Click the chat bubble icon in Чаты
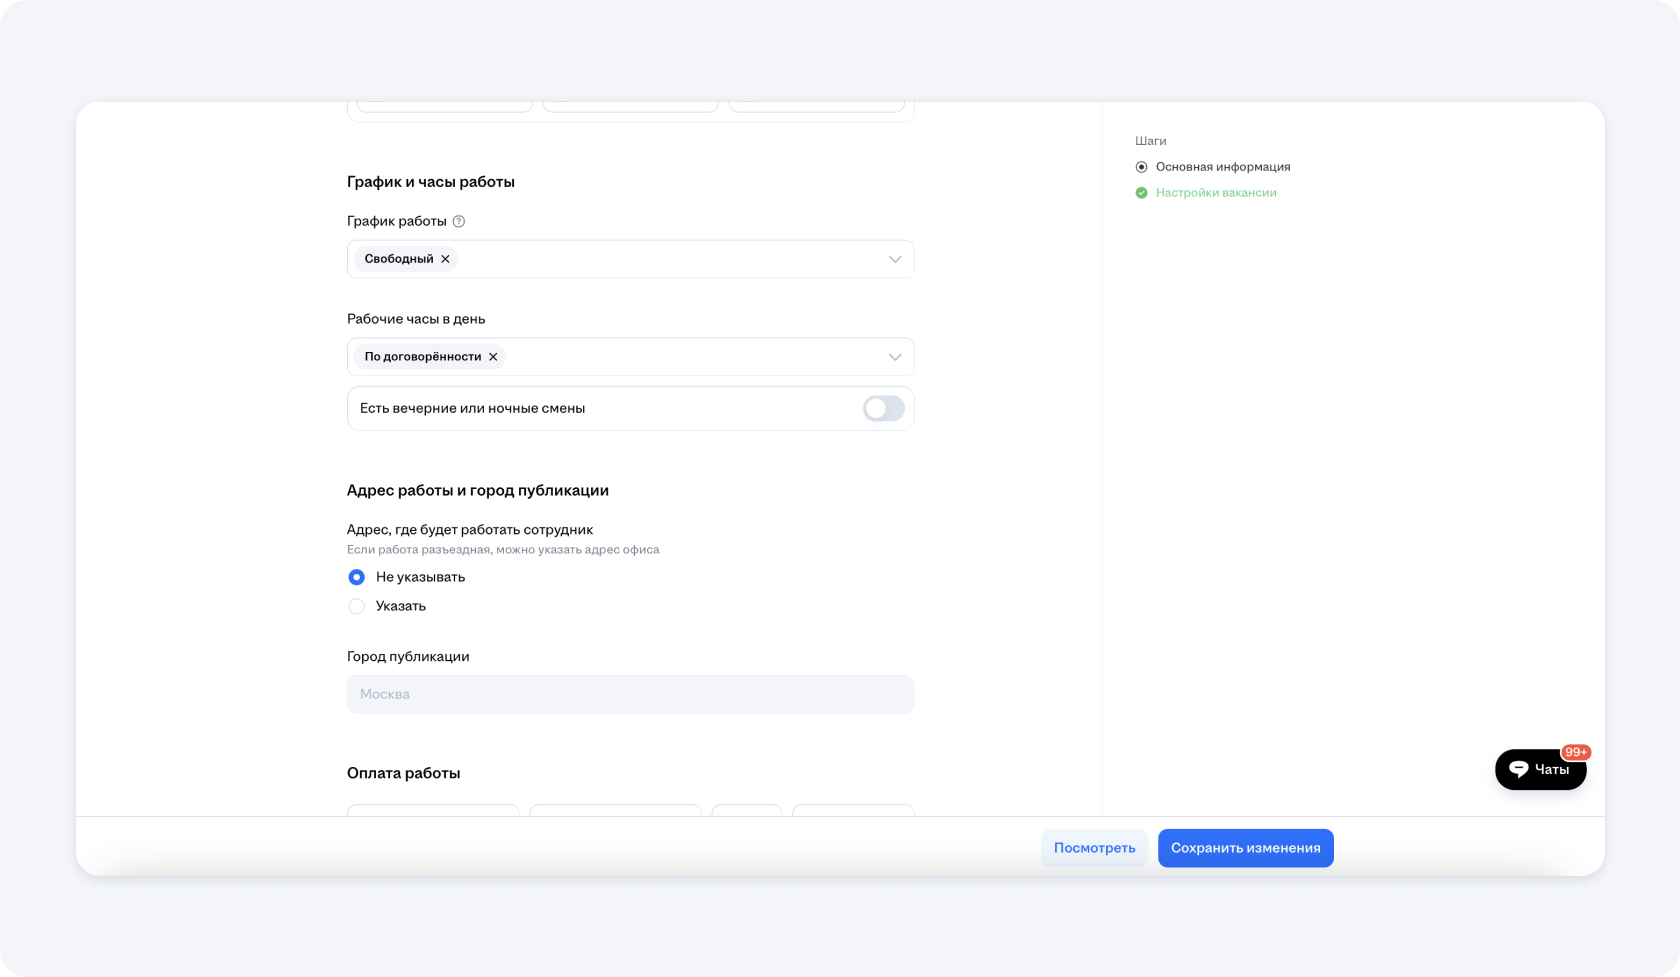Image resolution: width=1680 pixels, height=977 pixels. (x=1519, y=769)
